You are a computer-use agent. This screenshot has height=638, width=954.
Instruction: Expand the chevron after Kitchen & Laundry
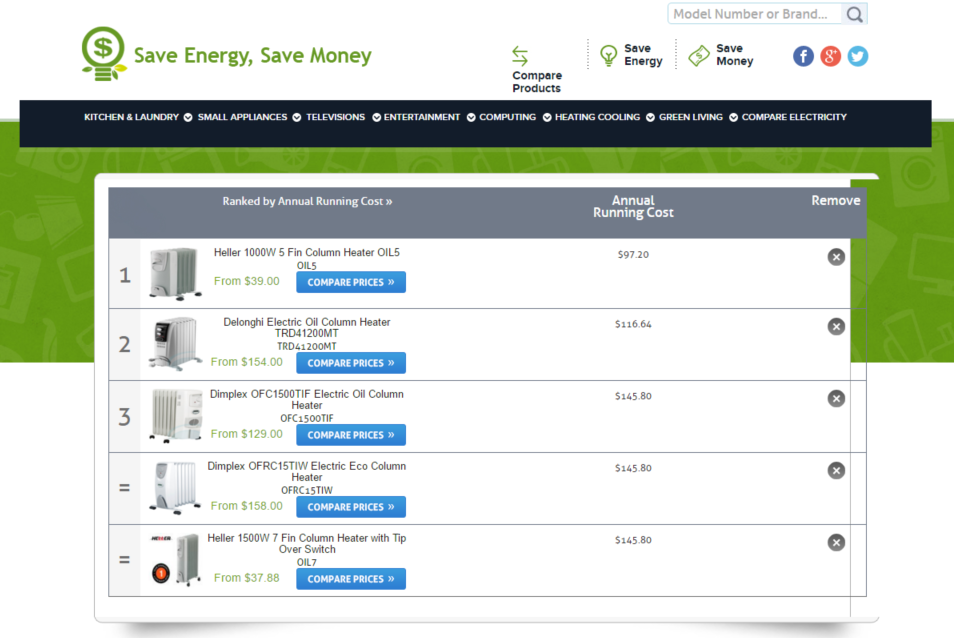click(x=188, y=117)
